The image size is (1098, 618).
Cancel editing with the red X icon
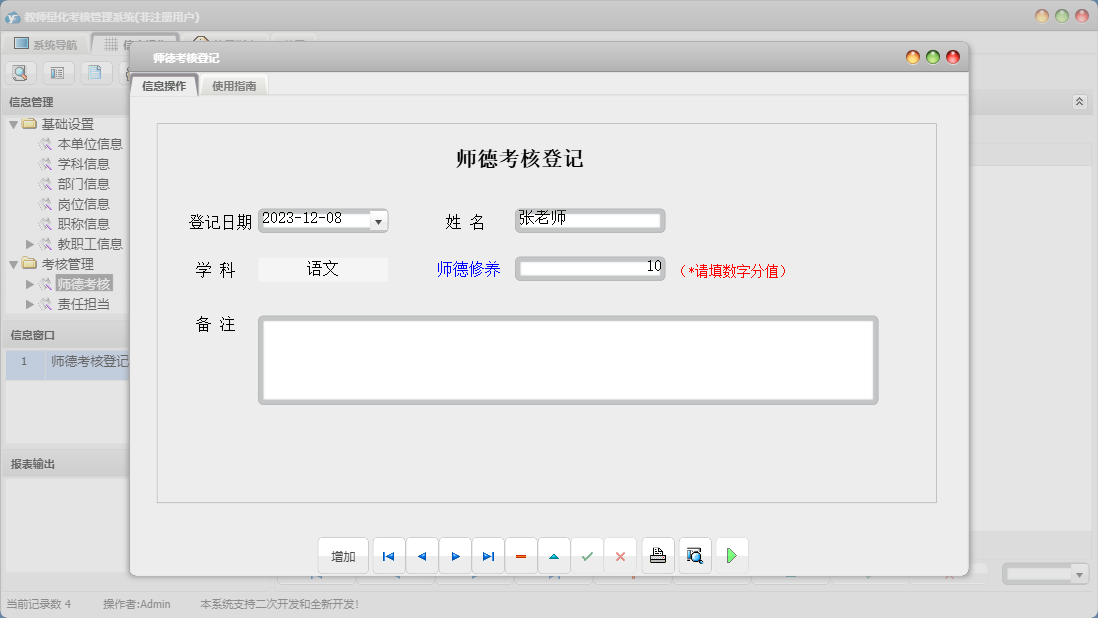click(620, 555)
